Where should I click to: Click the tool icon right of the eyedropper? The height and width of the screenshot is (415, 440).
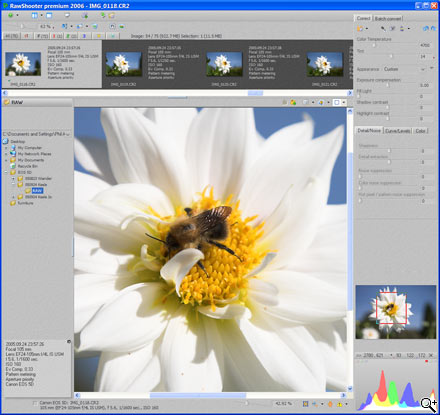(393, 29)
